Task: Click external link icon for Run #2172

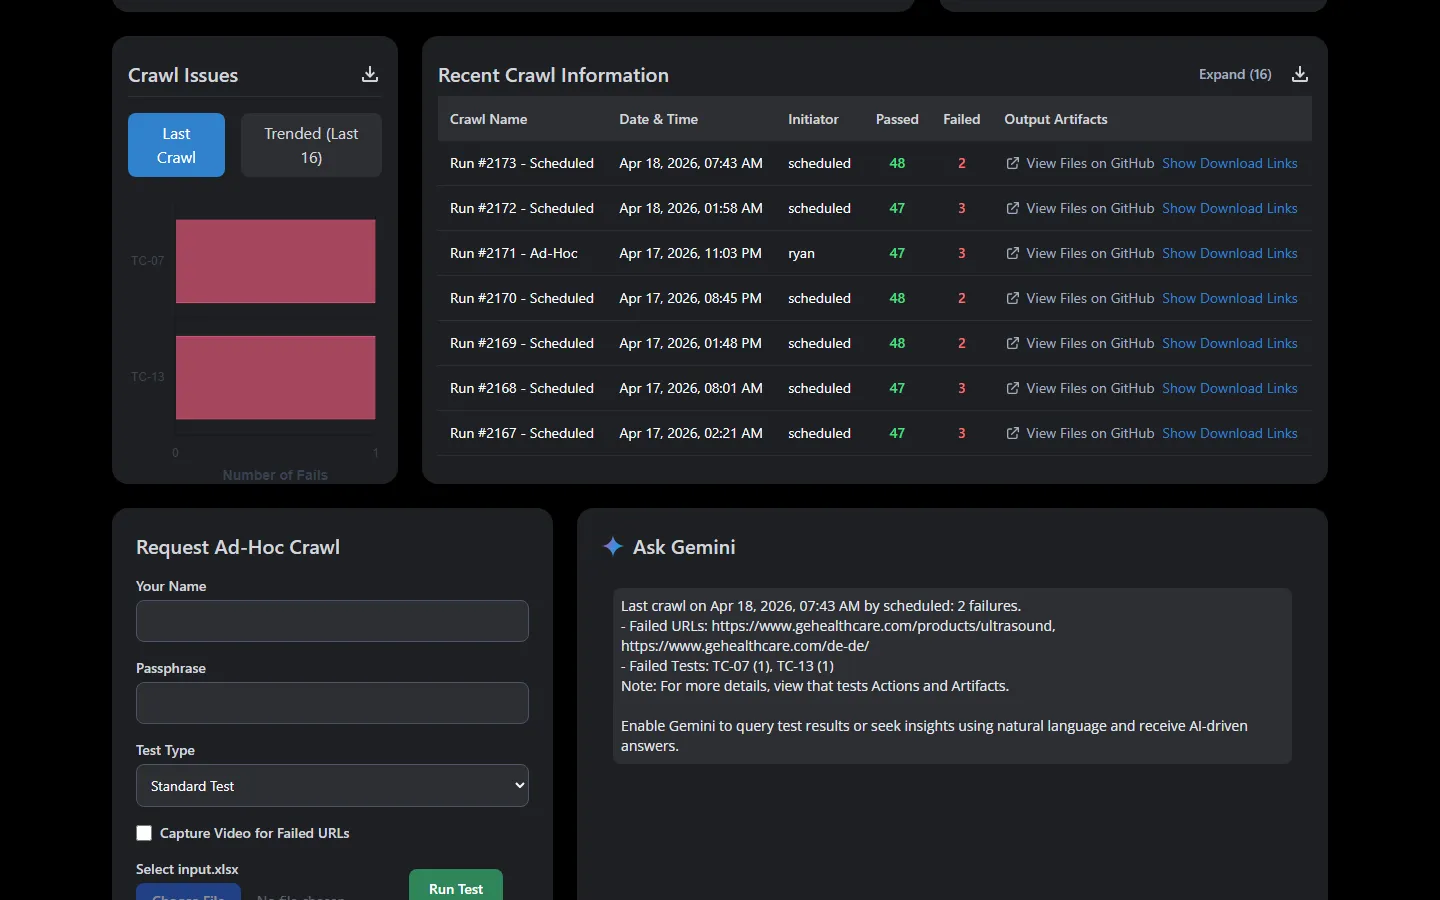Action: tap(1012, 209)
